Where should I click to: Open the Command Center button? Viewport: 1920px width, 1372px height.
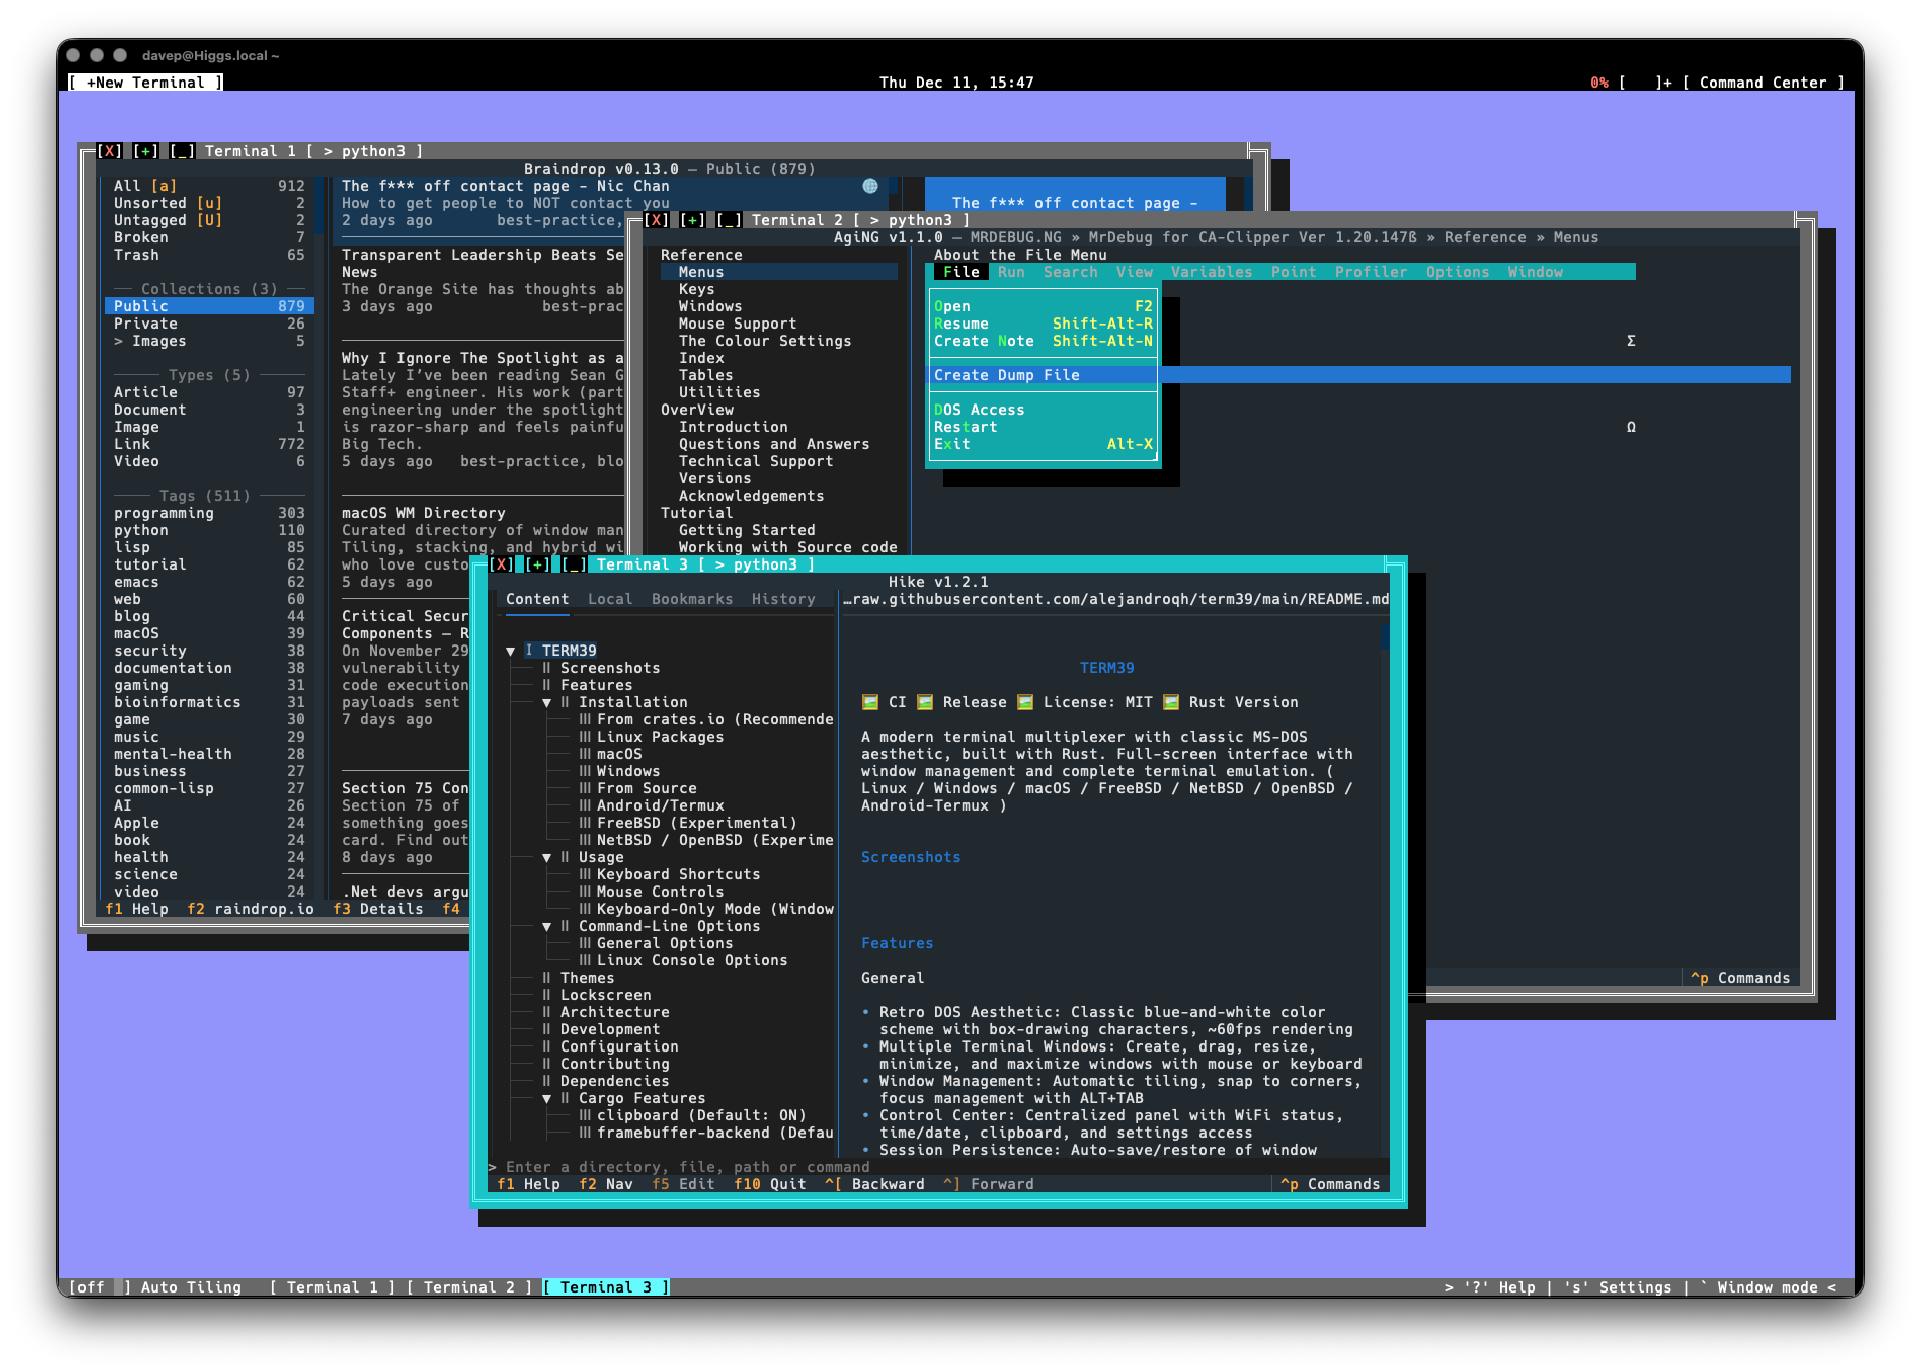tap(1762, 83)
